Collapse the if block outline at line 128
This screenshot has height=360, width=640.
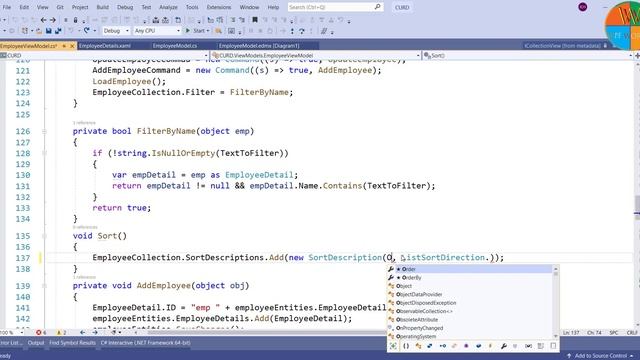44,153
